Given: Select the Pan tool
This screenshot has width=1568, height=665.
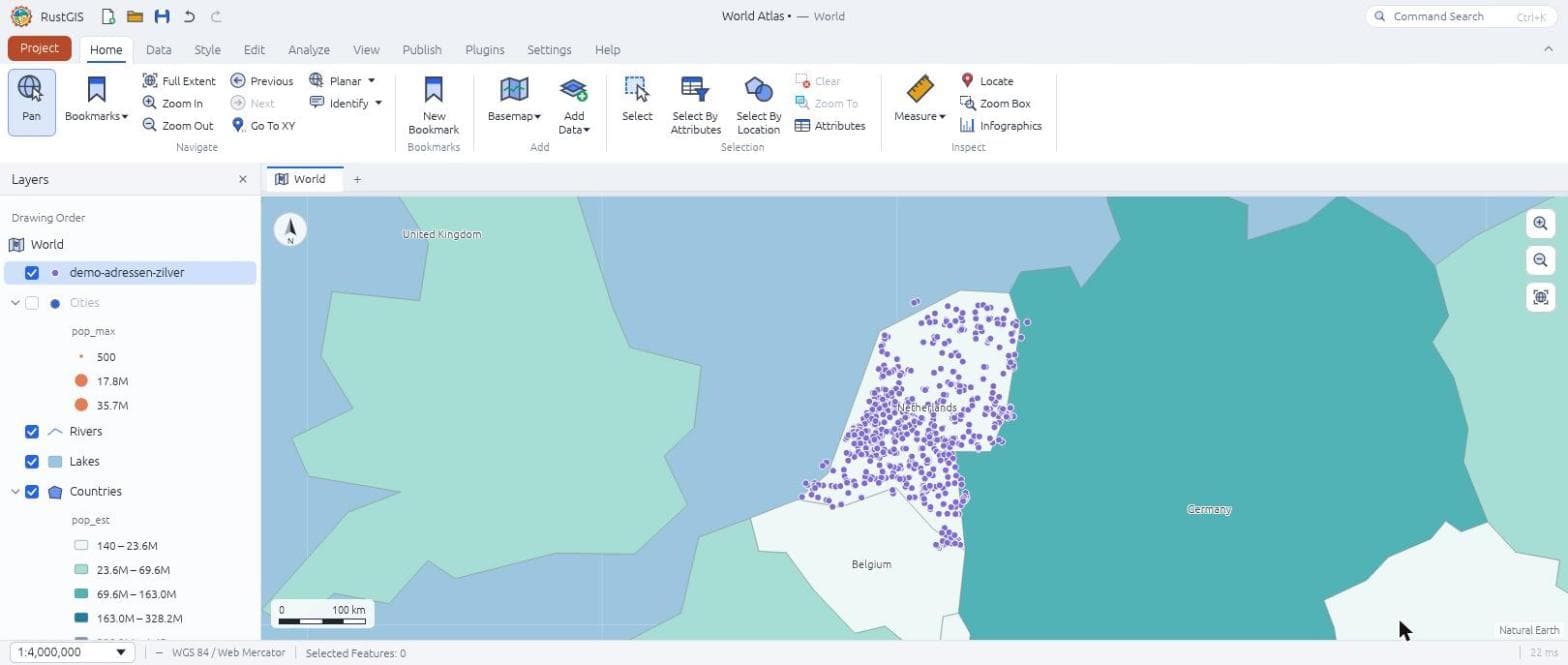Looking at the screenshot, I should pos(32,101).
